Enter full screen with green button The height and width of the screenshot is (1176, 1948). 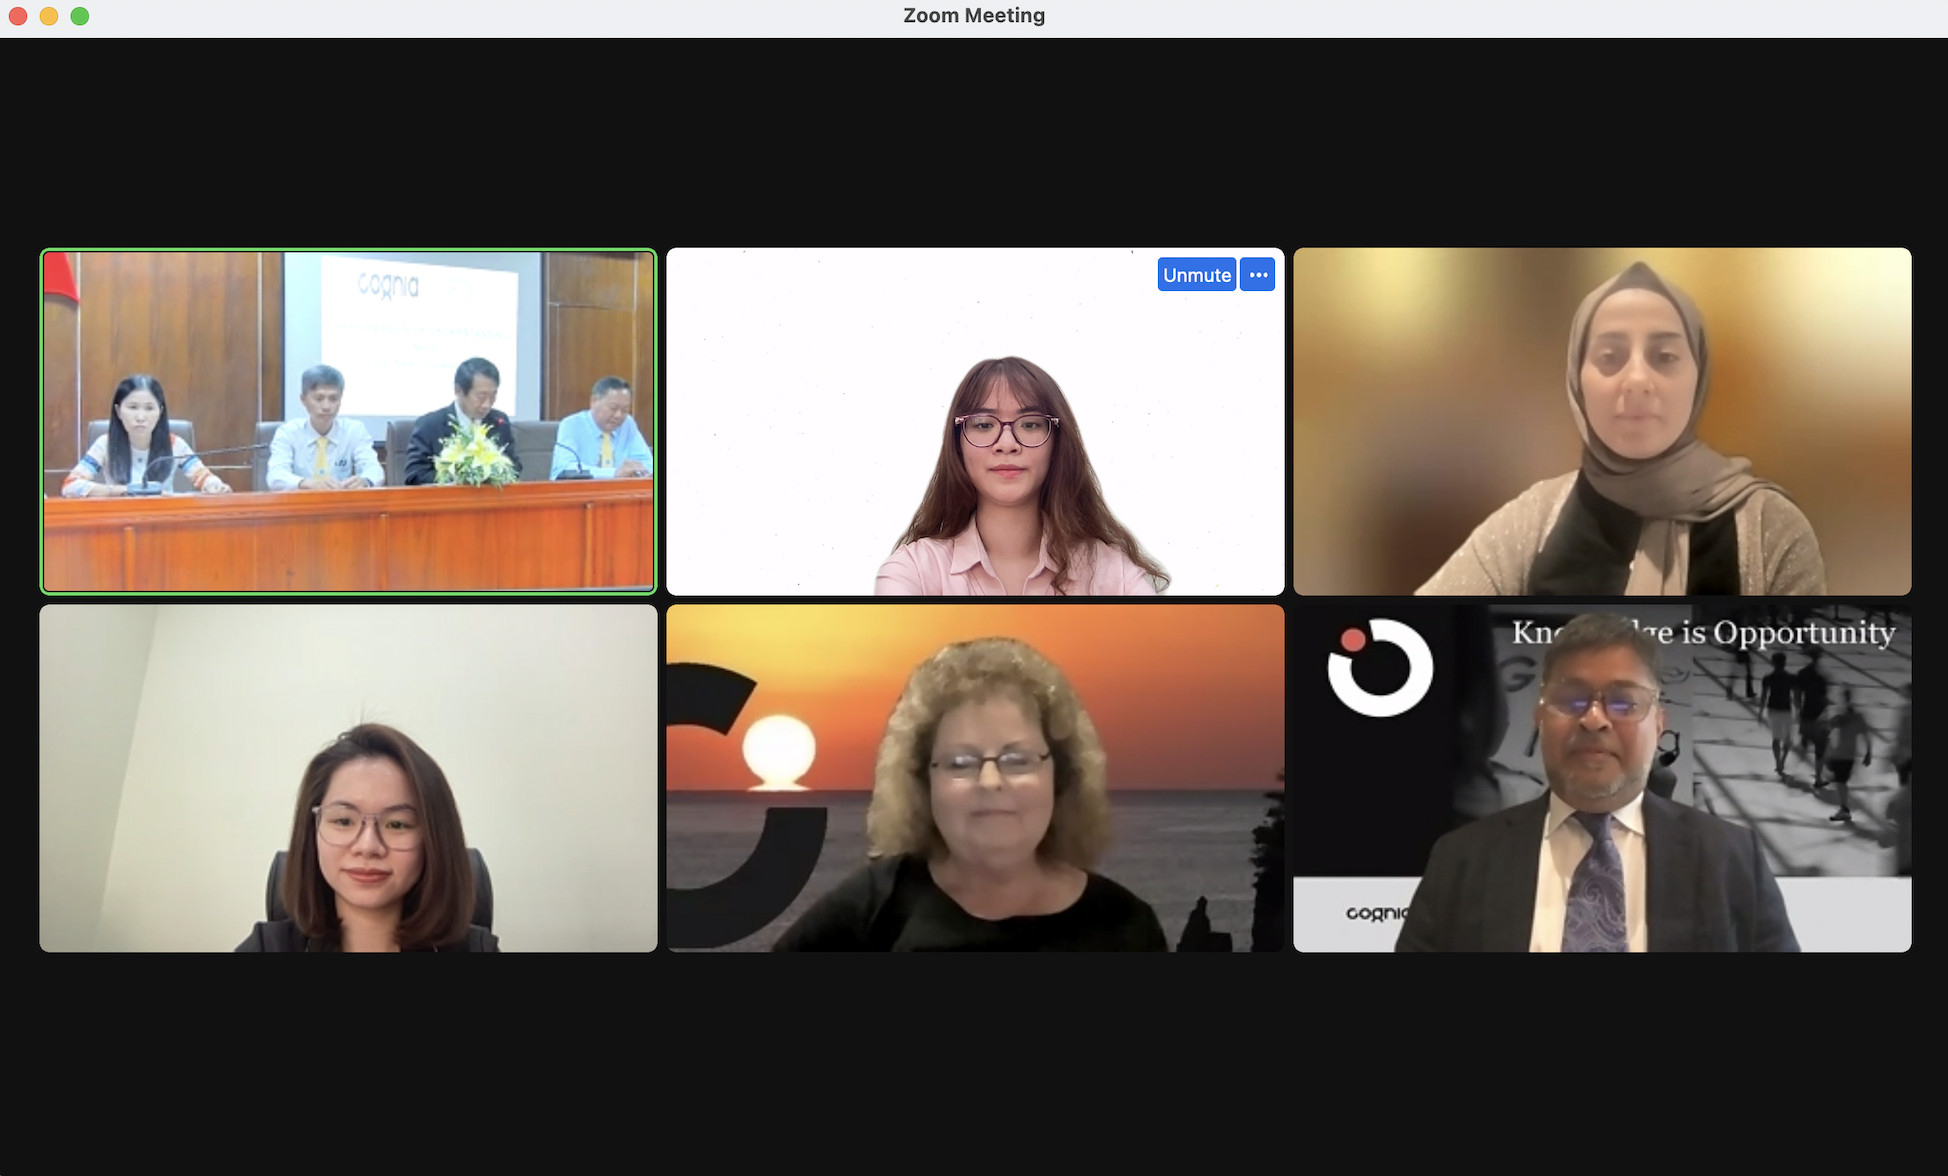point(80,16)
